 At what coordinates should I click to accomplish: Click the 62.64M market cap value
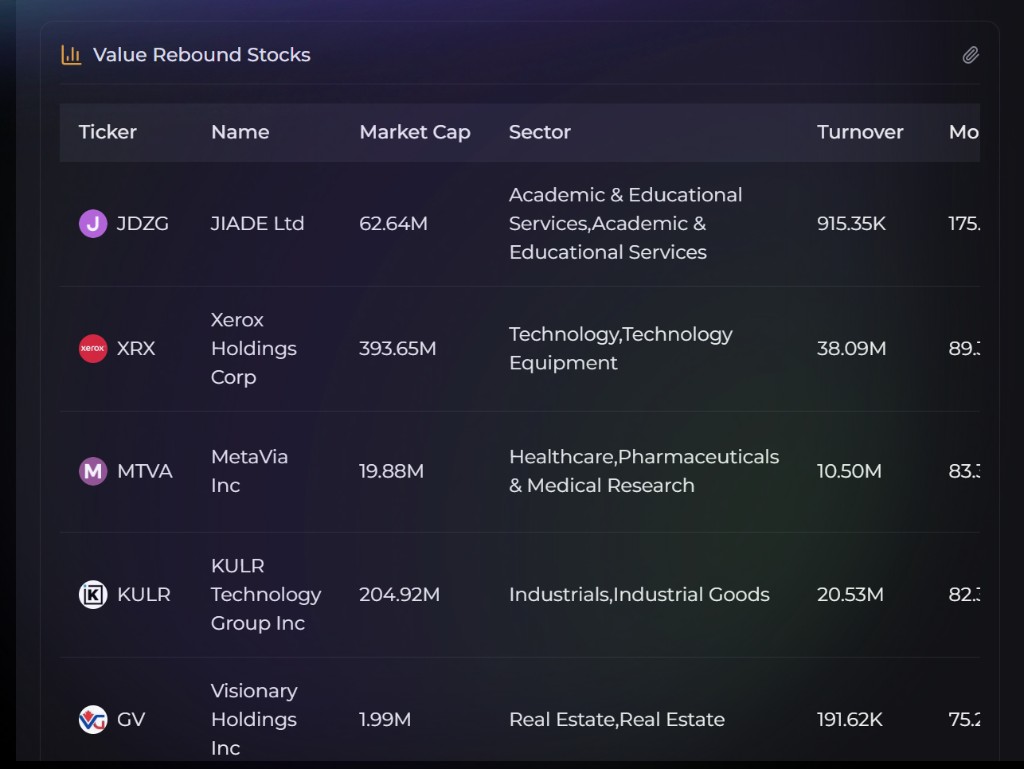point(393,224)
